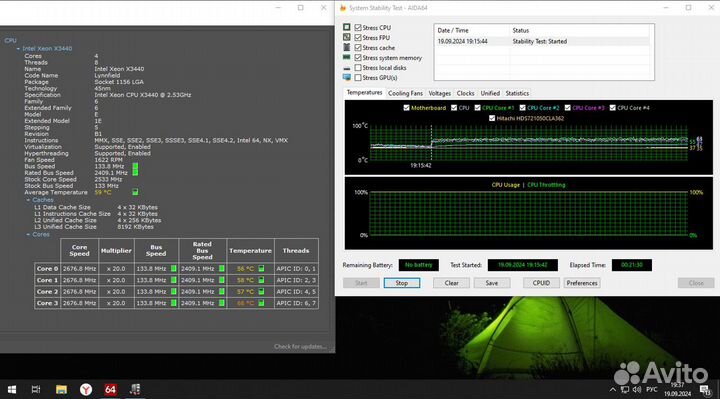Toggle CPU Core #3 graph checkbox

568,108
